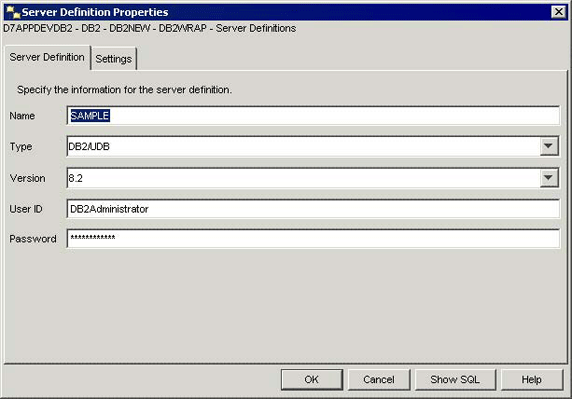Switch to the Server Definition tab
The image size is (572, 399).
pyautogui.click(x=47, y=57)
